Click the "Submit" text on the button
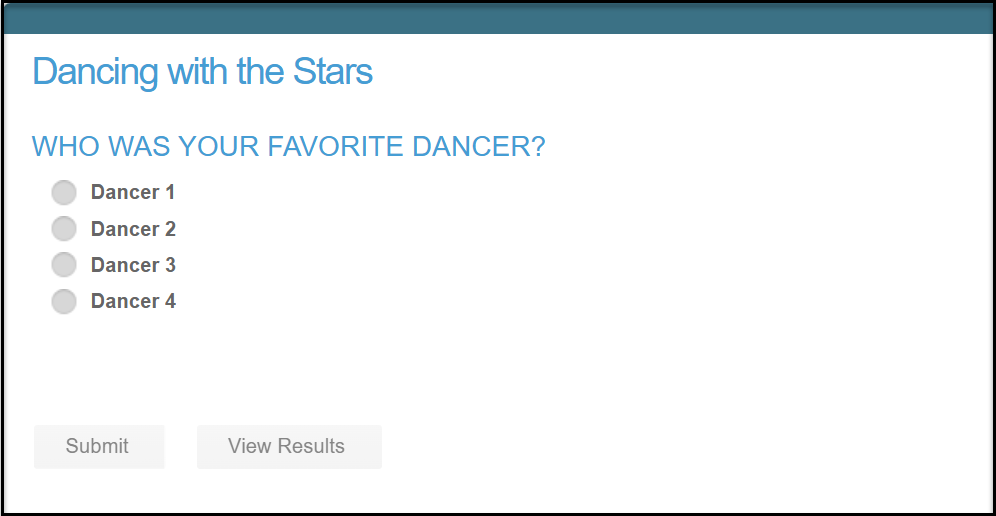 click(97, 446)
